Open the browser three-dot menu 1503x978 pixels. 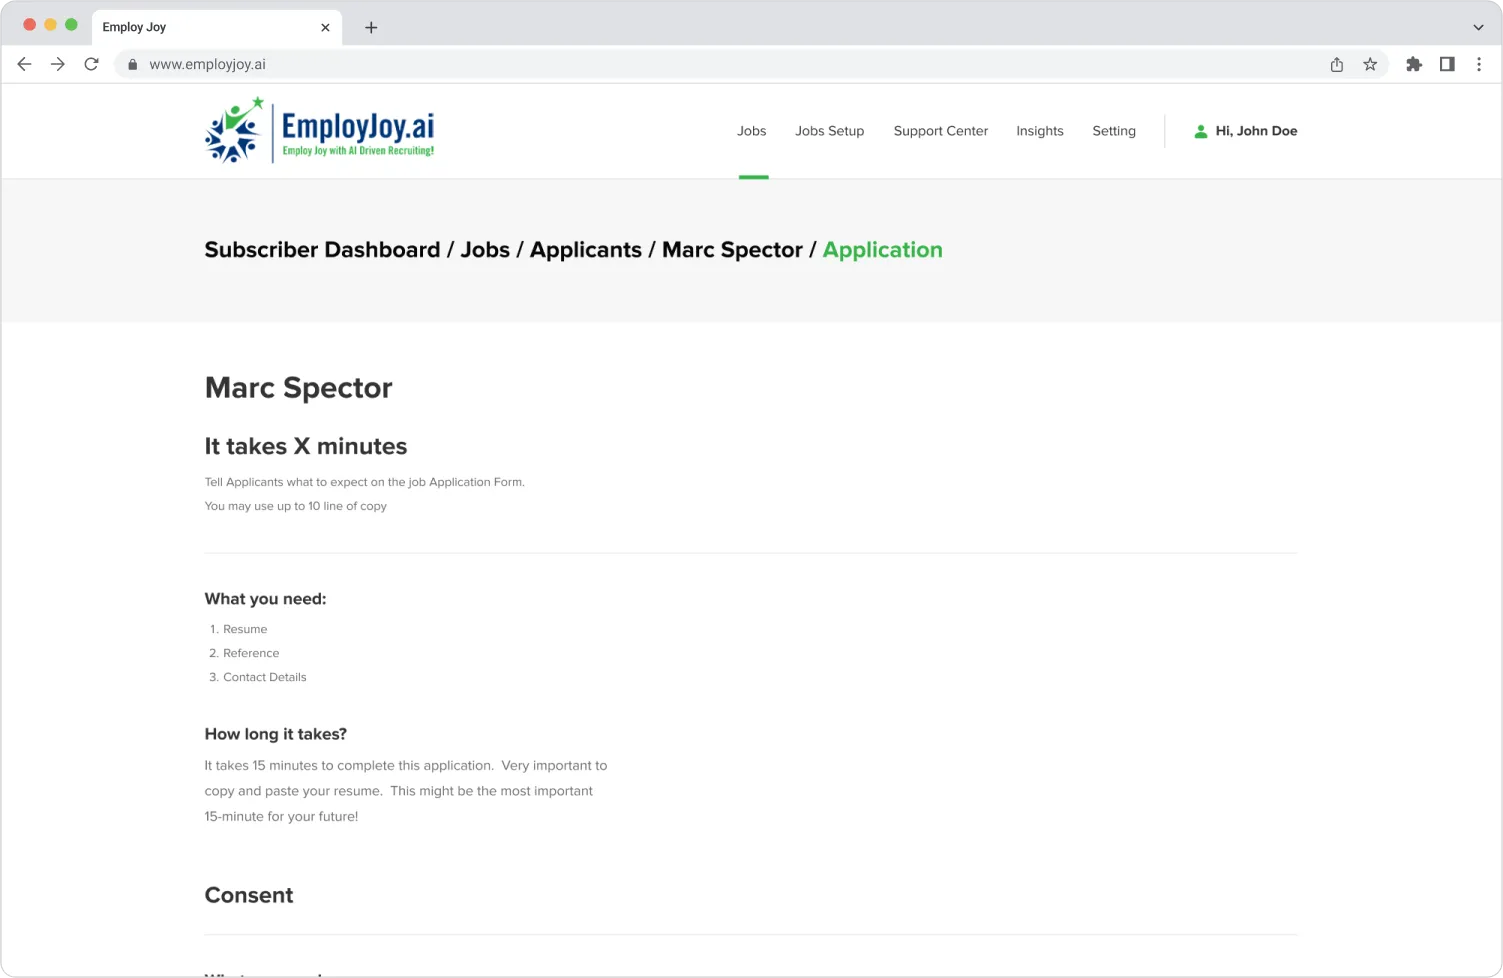pyautogui.click(x=1479, y=64)
